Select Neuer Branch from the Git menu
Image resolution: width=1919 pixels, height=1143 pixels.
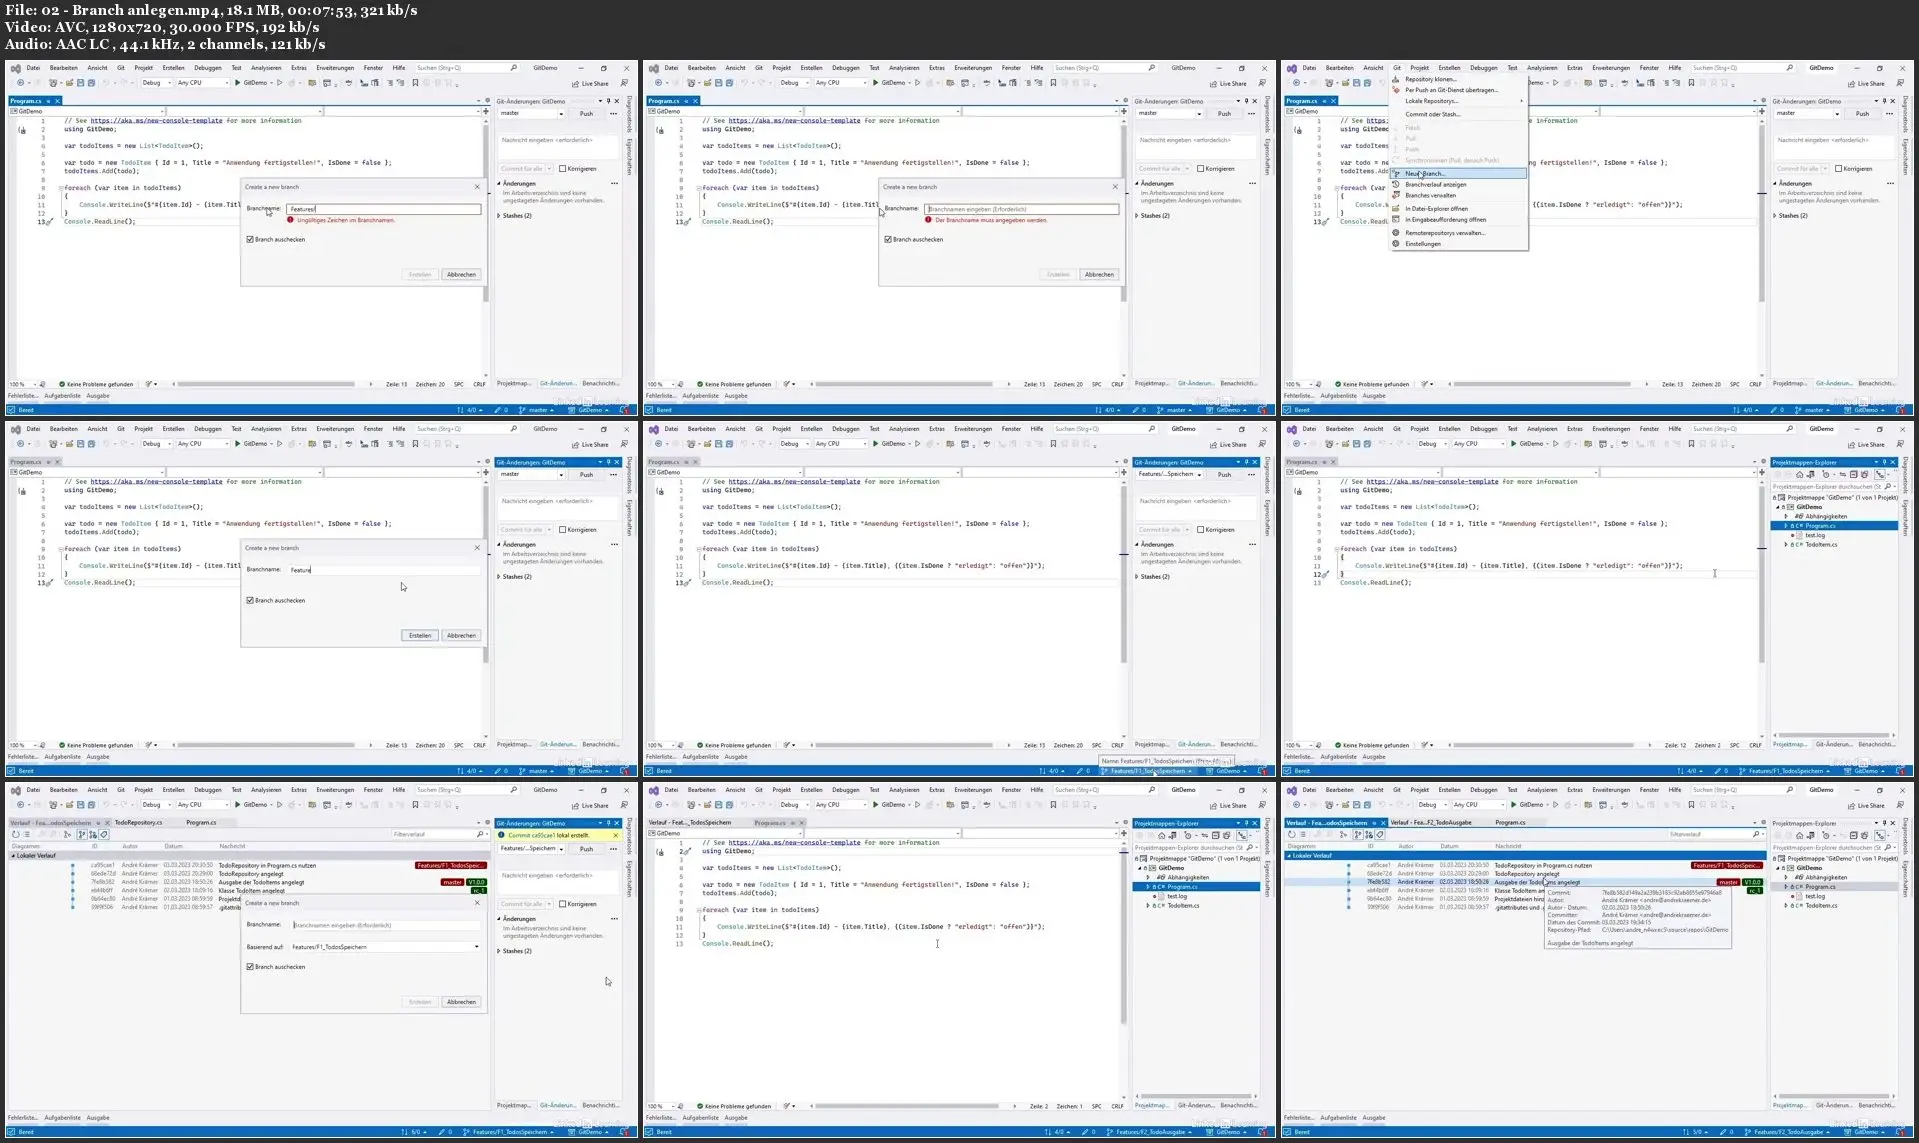click(1425, 173)
